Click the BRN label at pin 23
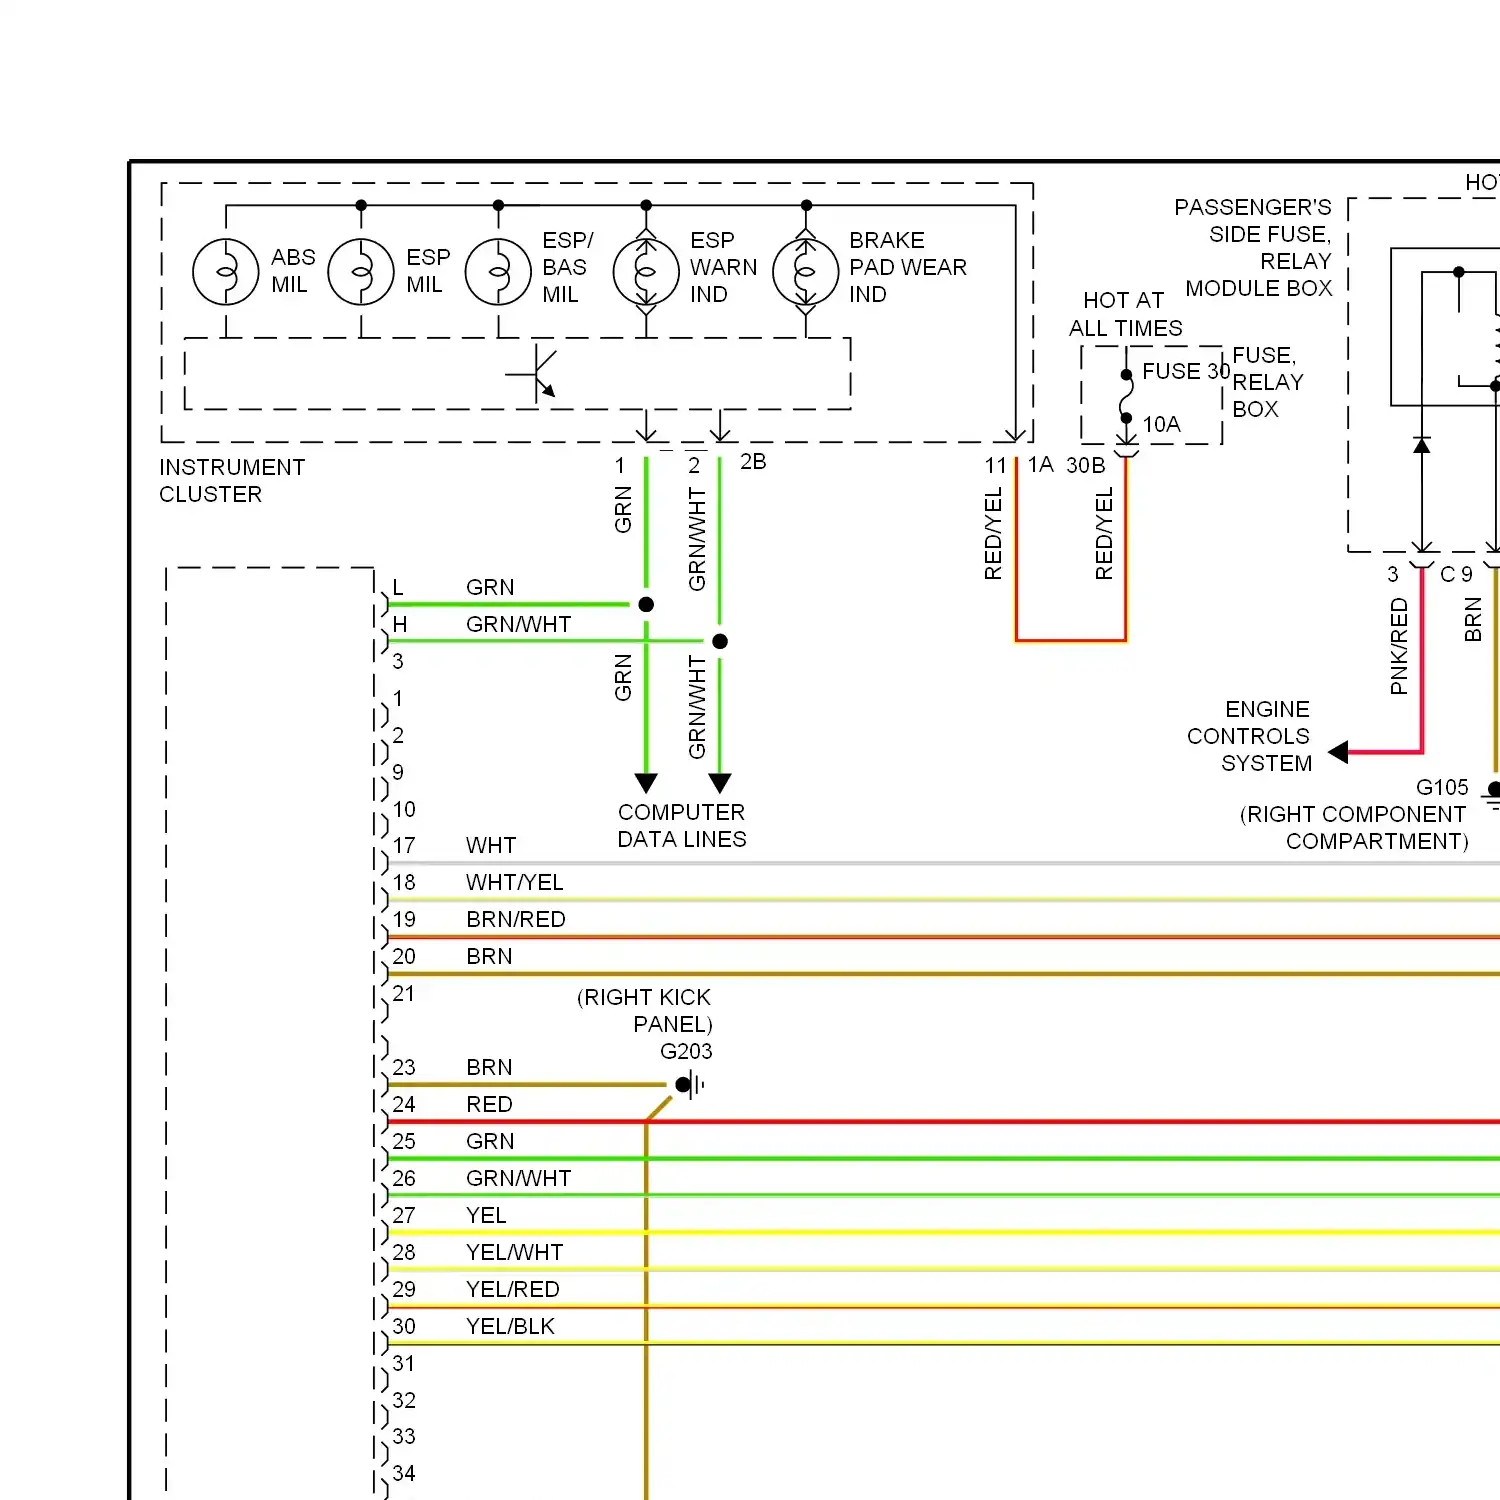Viewport: 1500px width, 1500px height. click(x=489, y=1068)
